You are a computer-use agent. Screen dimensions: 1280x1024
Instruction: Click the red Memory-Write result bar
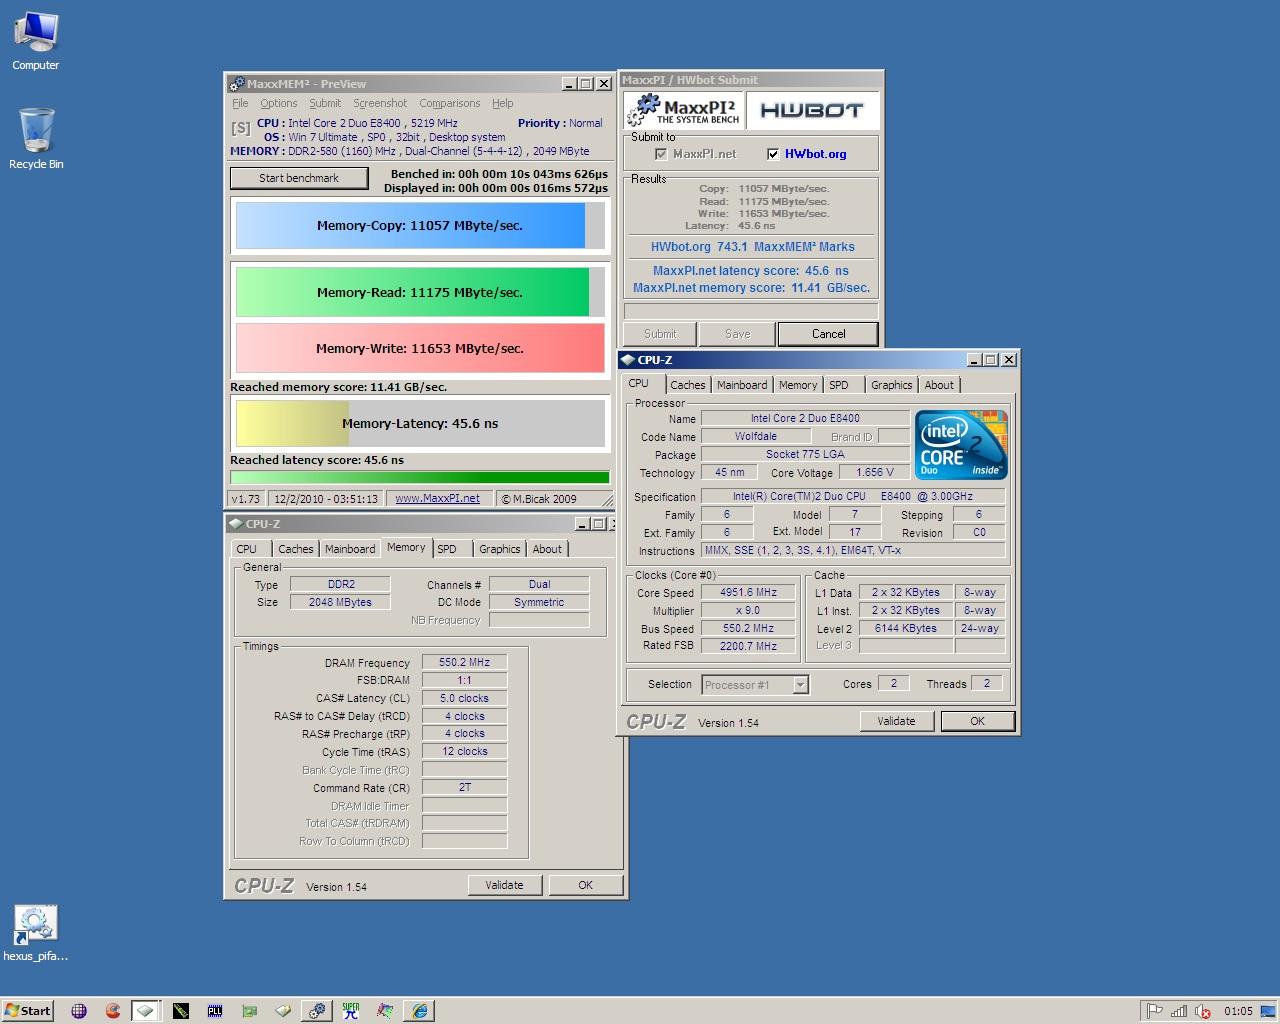[x=420, y=349]
